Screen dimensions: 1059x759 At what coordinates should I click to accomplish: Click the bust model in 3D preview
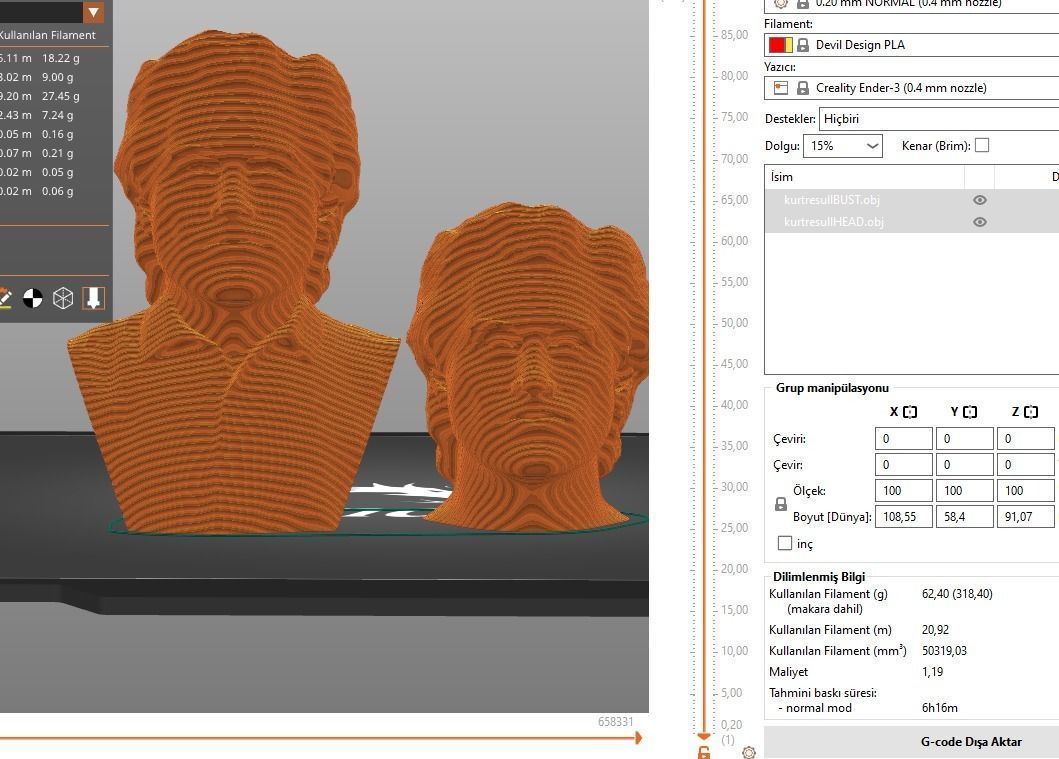pyautogui.click(x=233, y=284)
